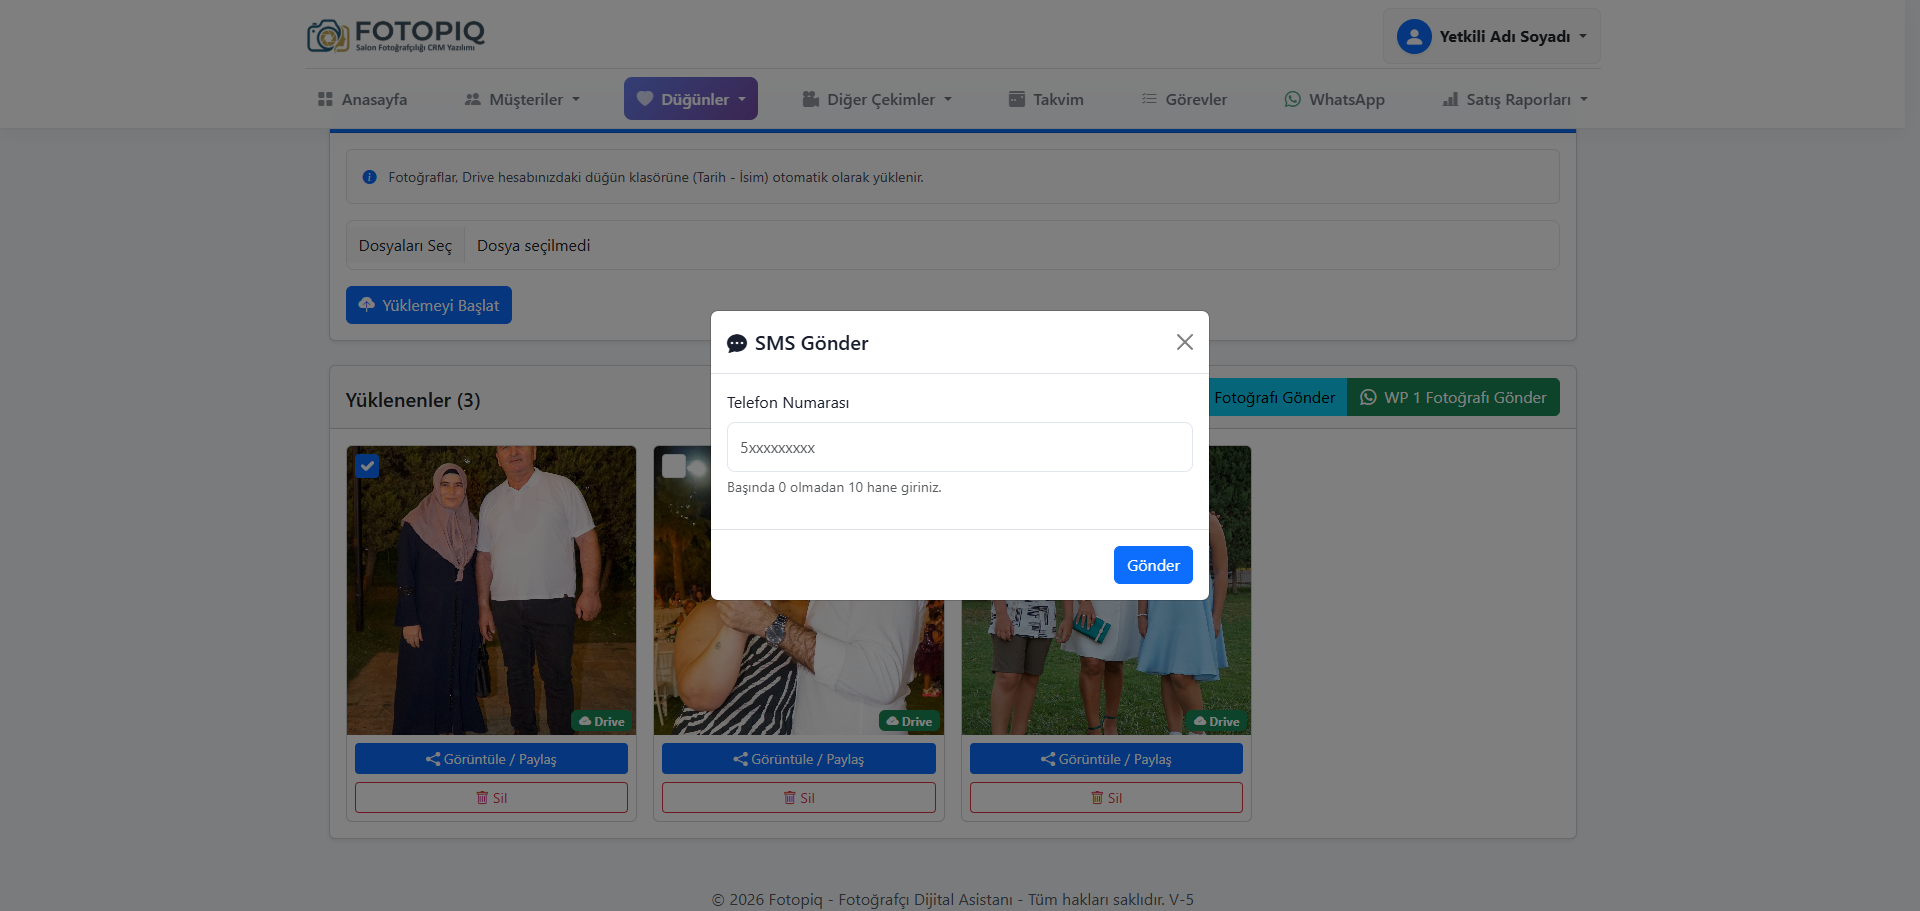The height and width of the screenshot is (911, 1920).
Task: Expand the Müşteriler dropdown menu
Action: (x=522, y=99)
